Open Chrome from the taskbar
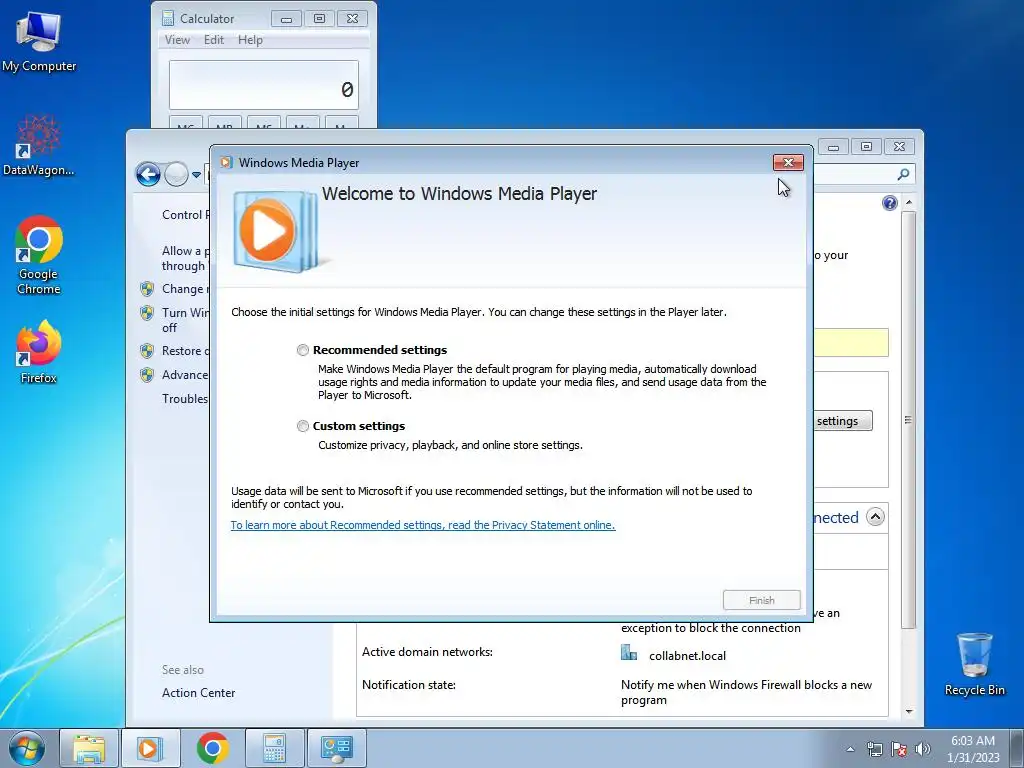This screenshot has height=768, width=1024. coord(212,748)
